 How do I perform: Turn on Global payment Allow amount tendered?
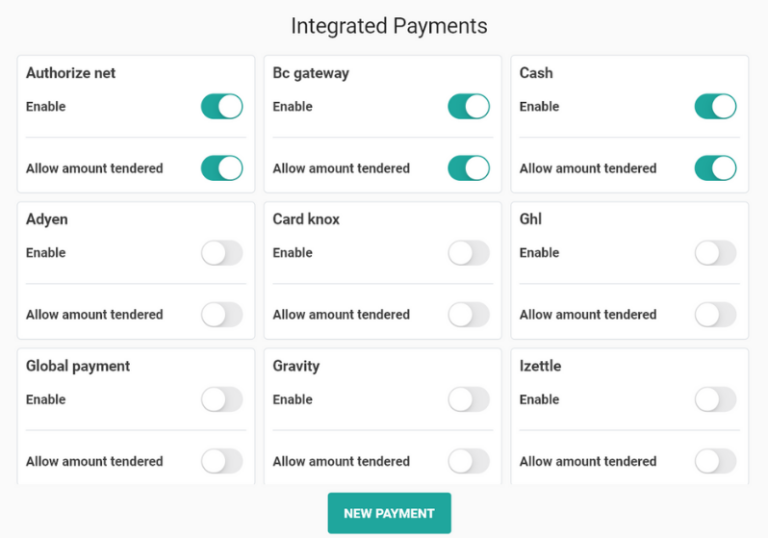[222, 461]
